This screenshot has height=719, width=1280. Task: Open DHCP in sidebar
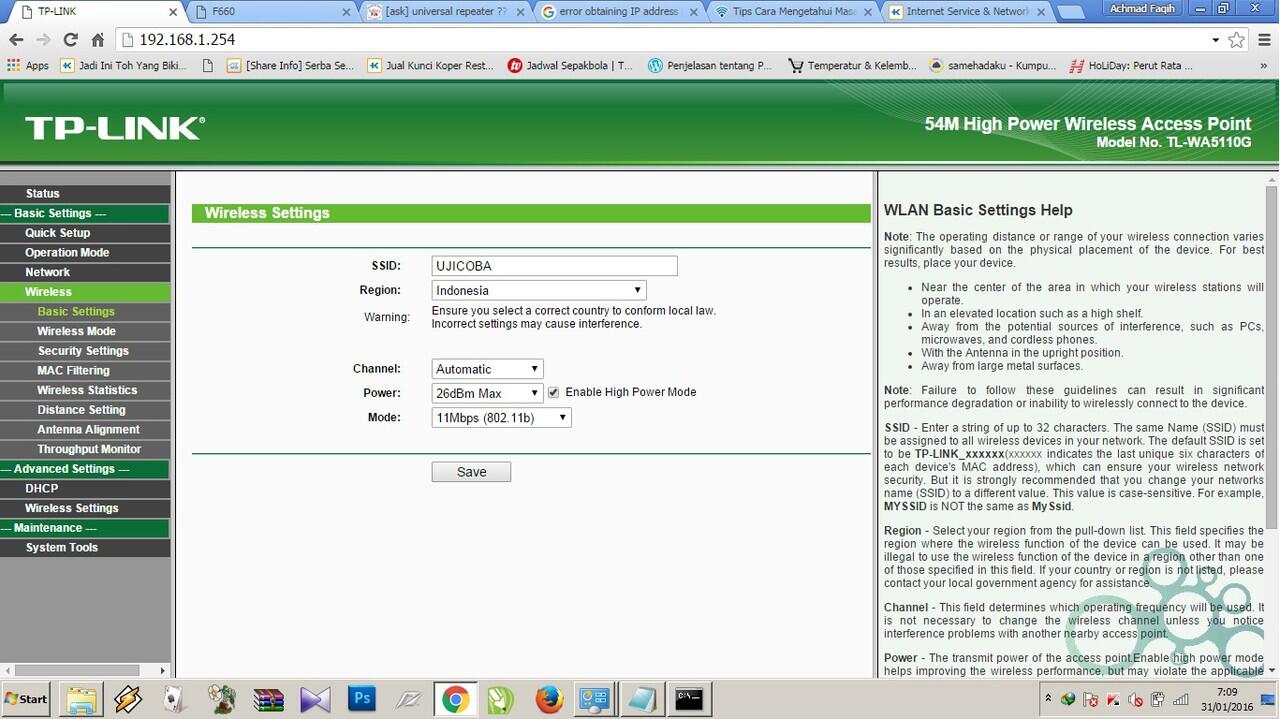coord(85,489)
